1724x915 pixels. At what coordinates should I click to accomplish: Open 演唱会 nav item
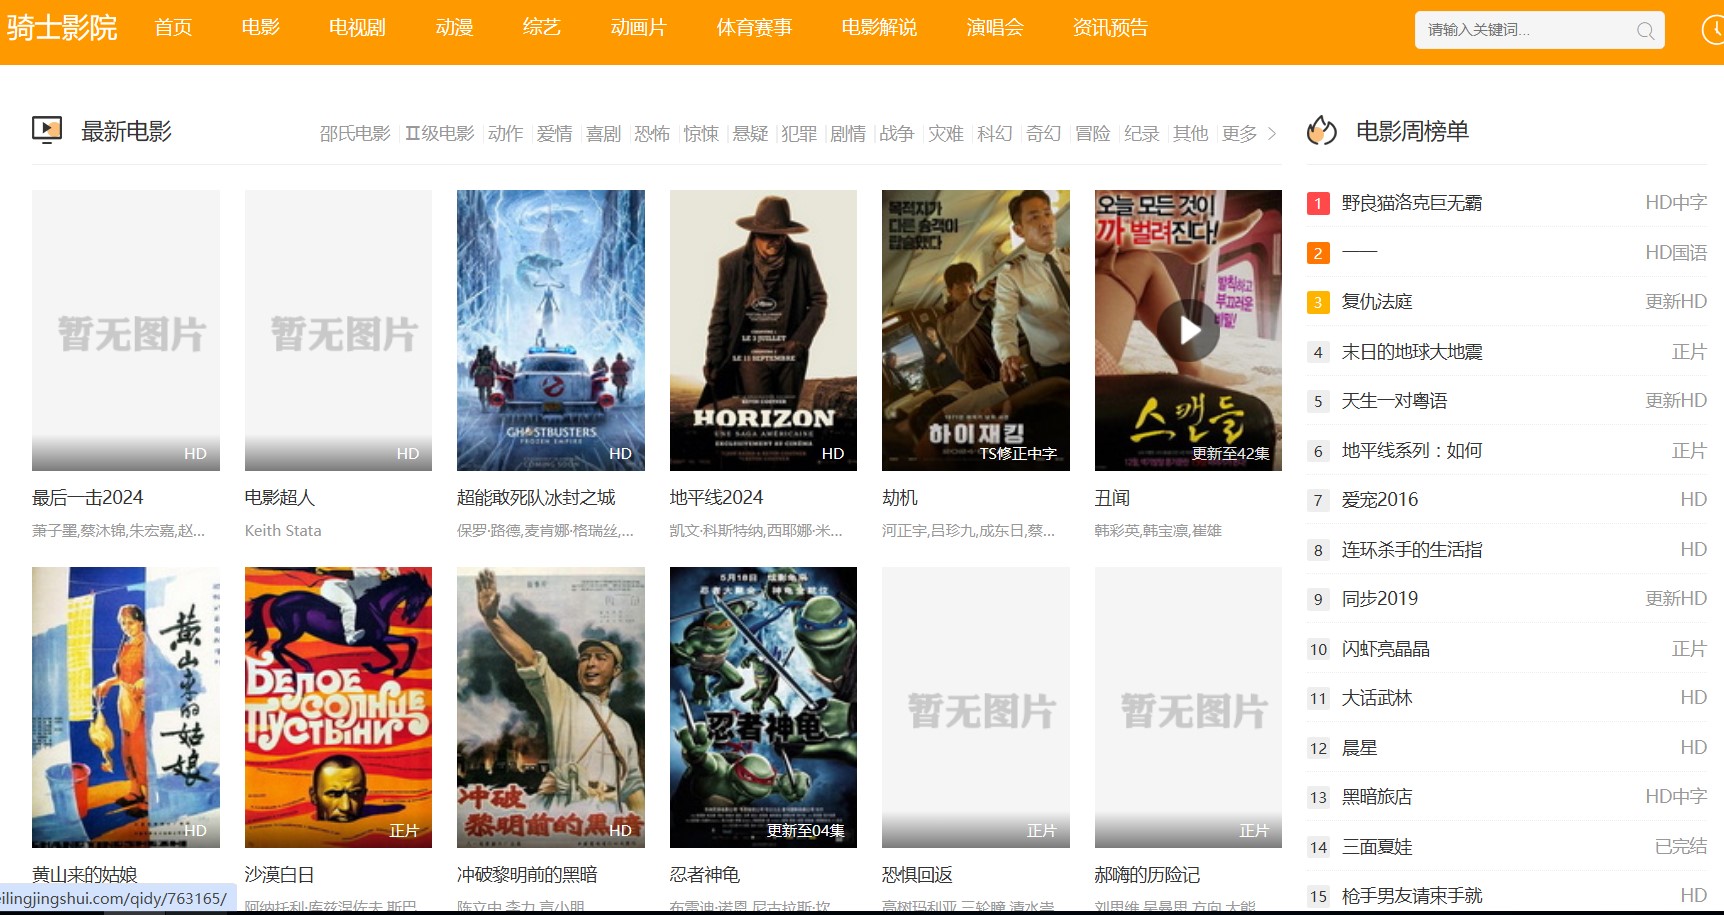pos(995,28)
